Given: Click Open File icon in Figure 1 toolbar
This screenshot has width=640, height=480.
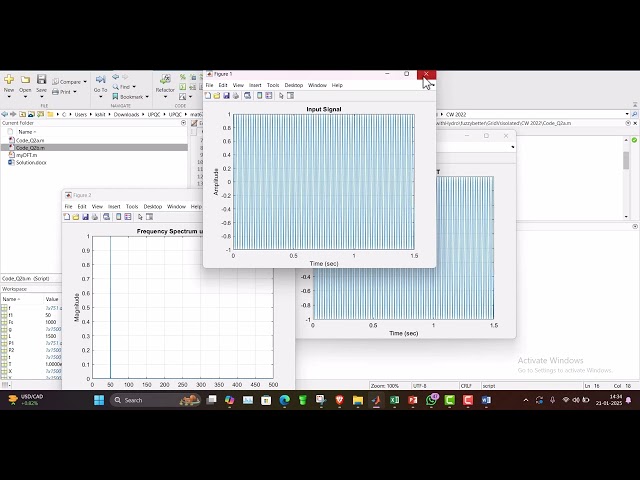Looking at the screenshot, I should [x=217, y=96].
